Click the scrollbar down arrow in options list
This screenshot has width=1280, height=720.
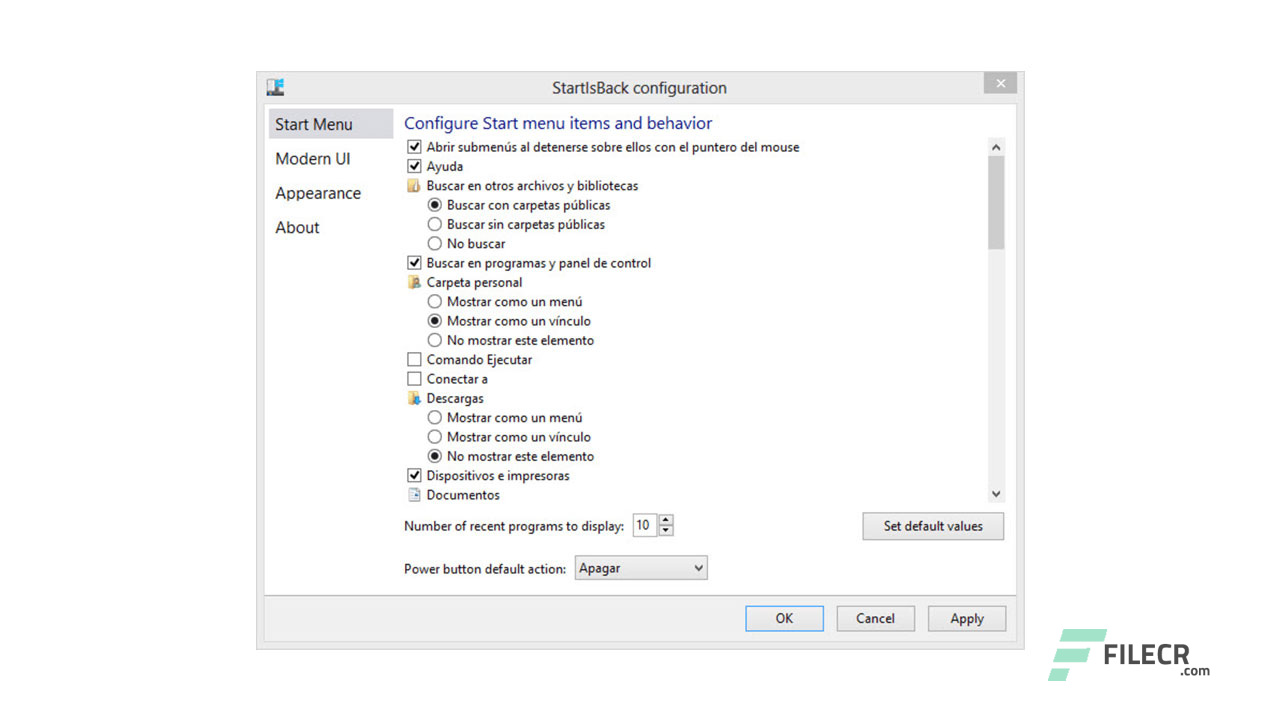coord(996,494)
